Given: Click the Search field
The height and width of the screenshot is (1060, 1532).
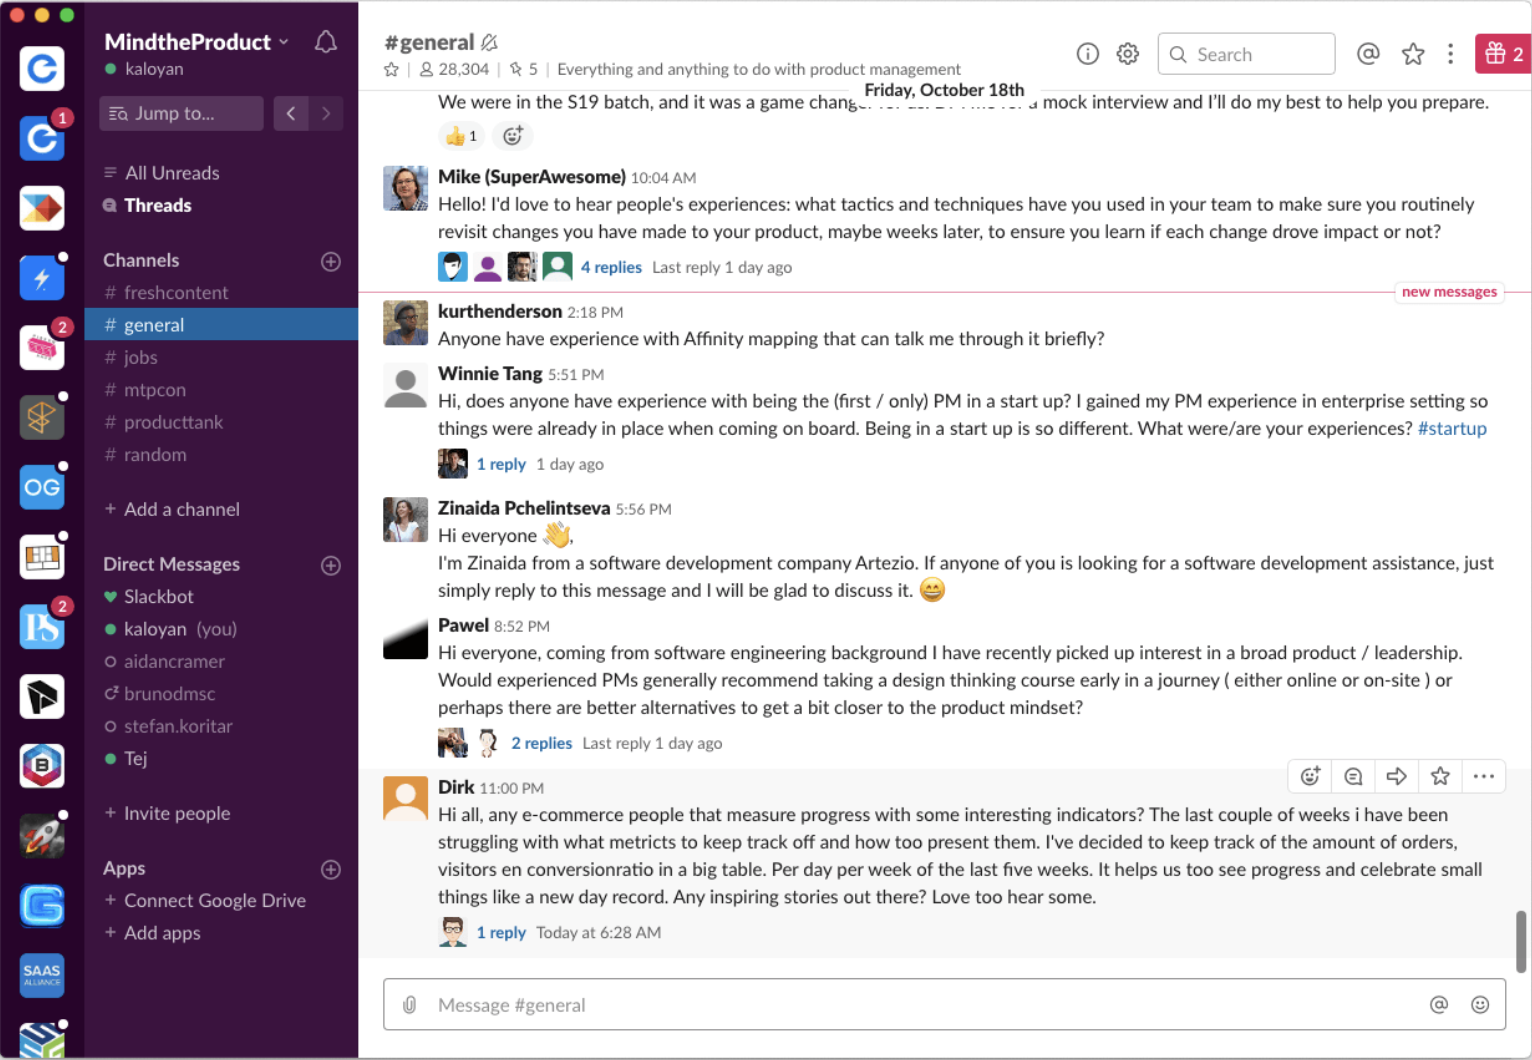Looking at the screenshot, I should coord(1246,54).
